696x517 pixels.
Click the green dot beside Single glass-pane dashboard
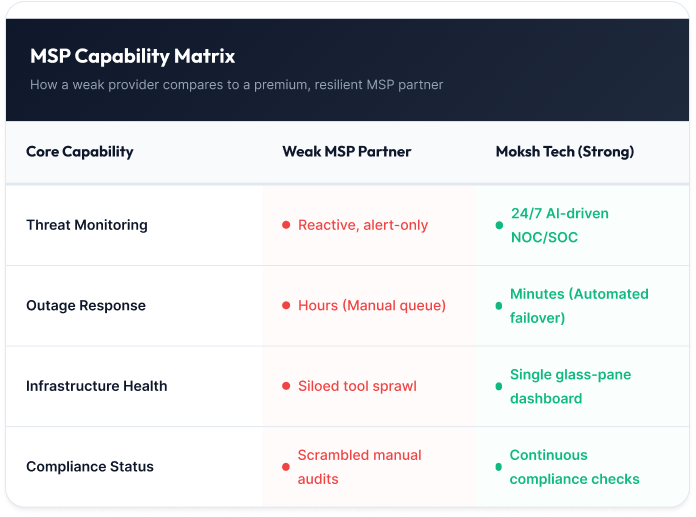(498, 387)
